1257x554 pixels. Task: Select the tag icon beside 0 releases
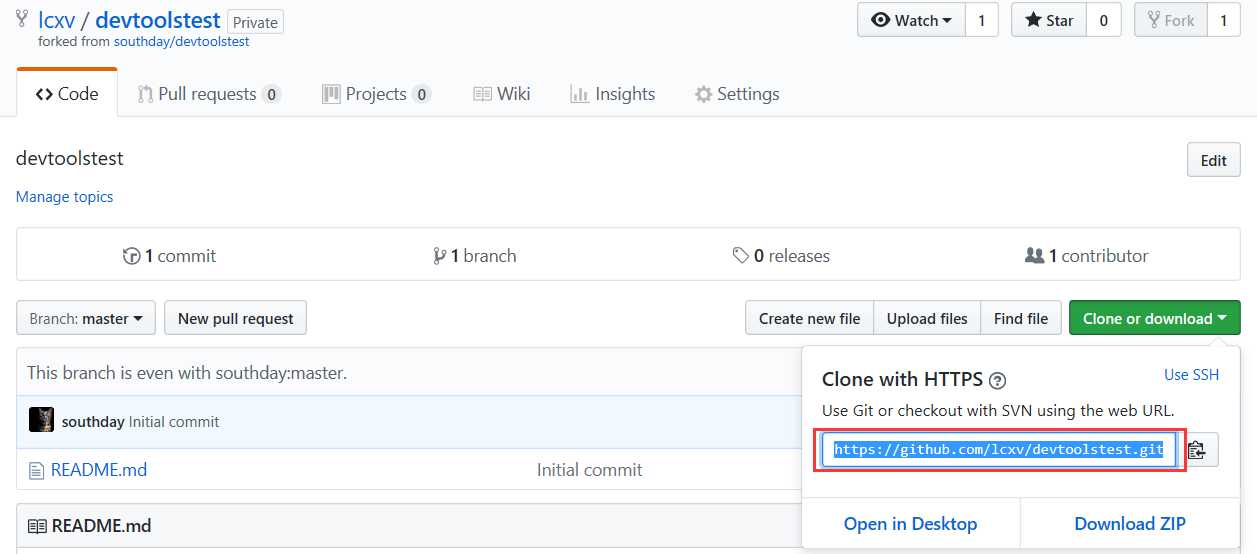pos(741,256)
